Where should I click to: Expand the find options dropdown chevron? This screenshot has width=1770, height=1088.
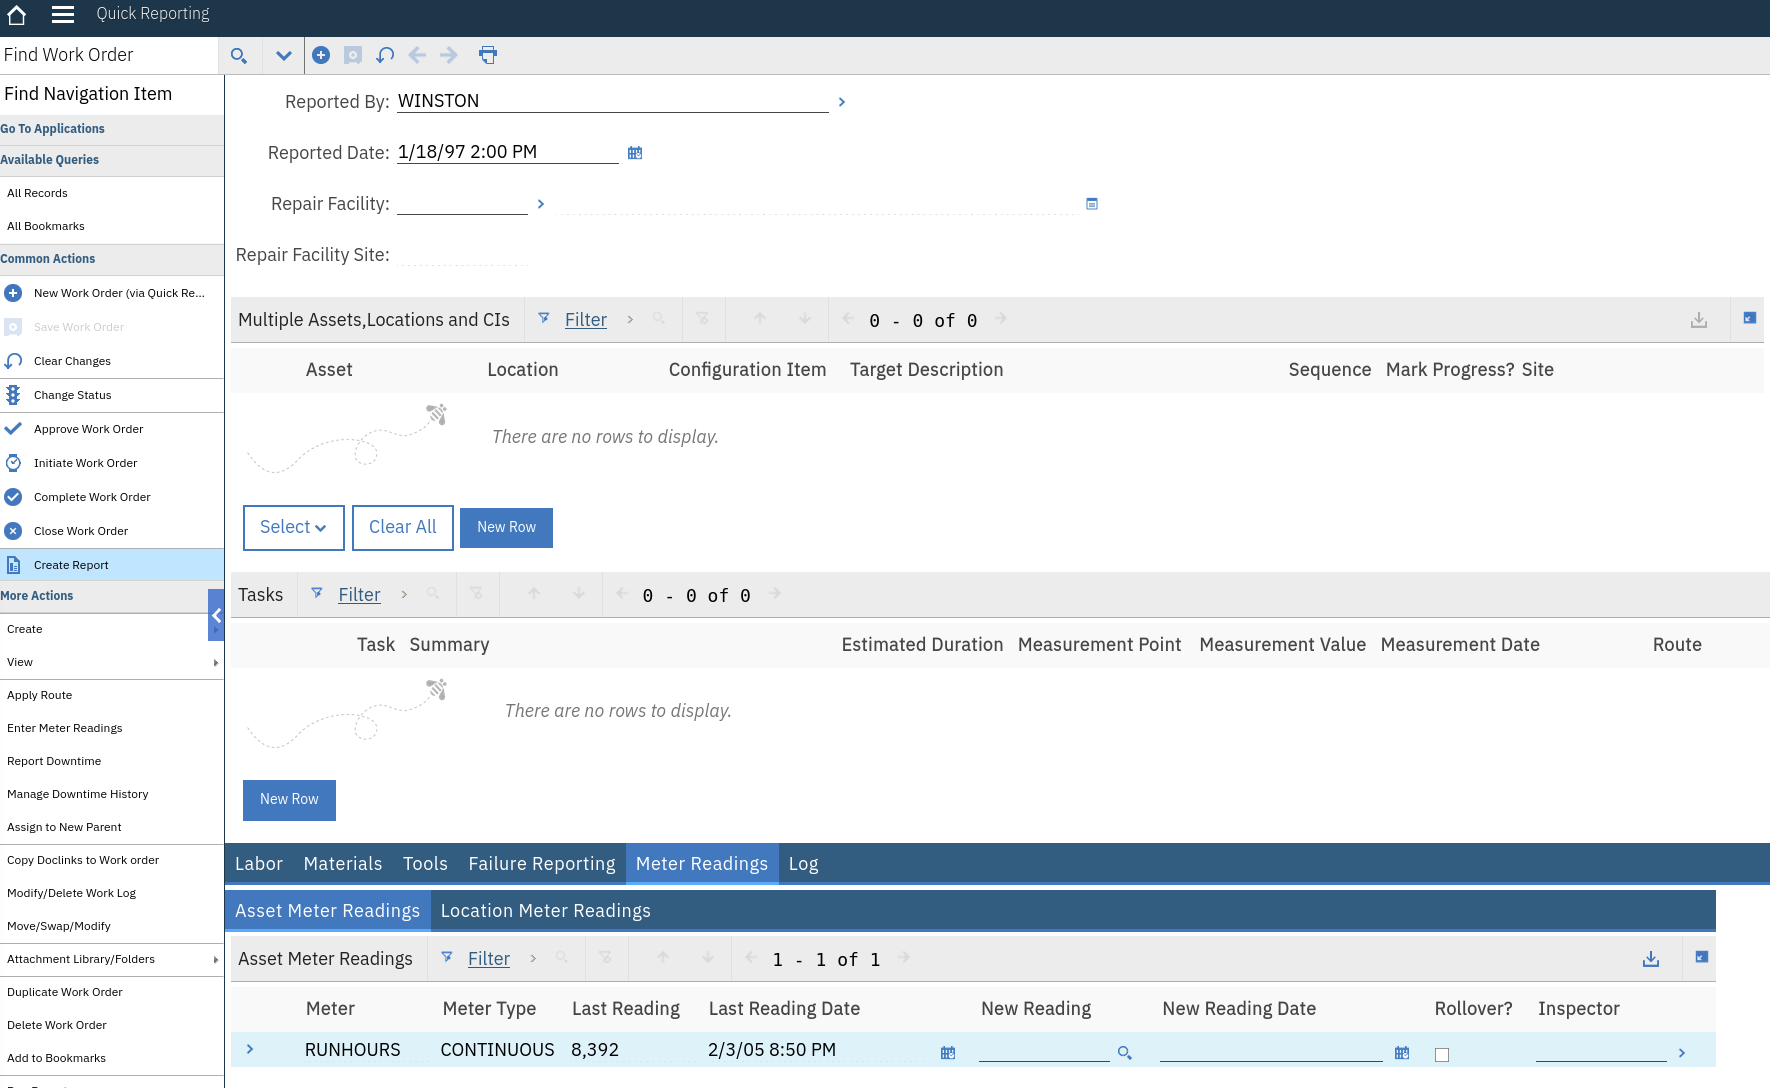[284, 56]
